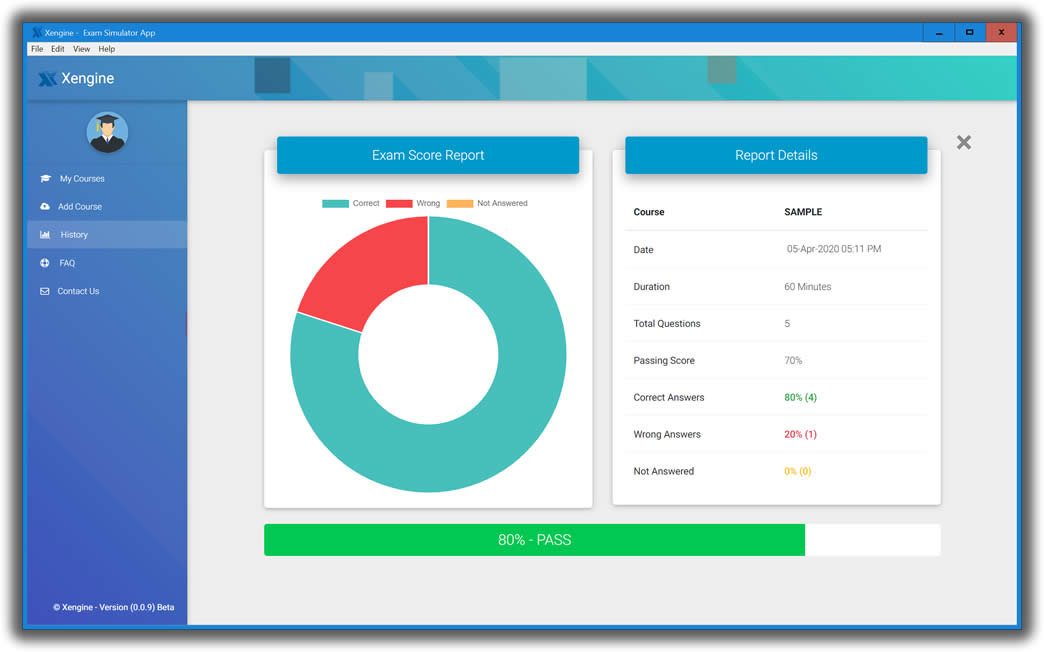The width and height of the screenshot is (1044, 652).
Task: Open the Edit menu
Action: (58, 49)
